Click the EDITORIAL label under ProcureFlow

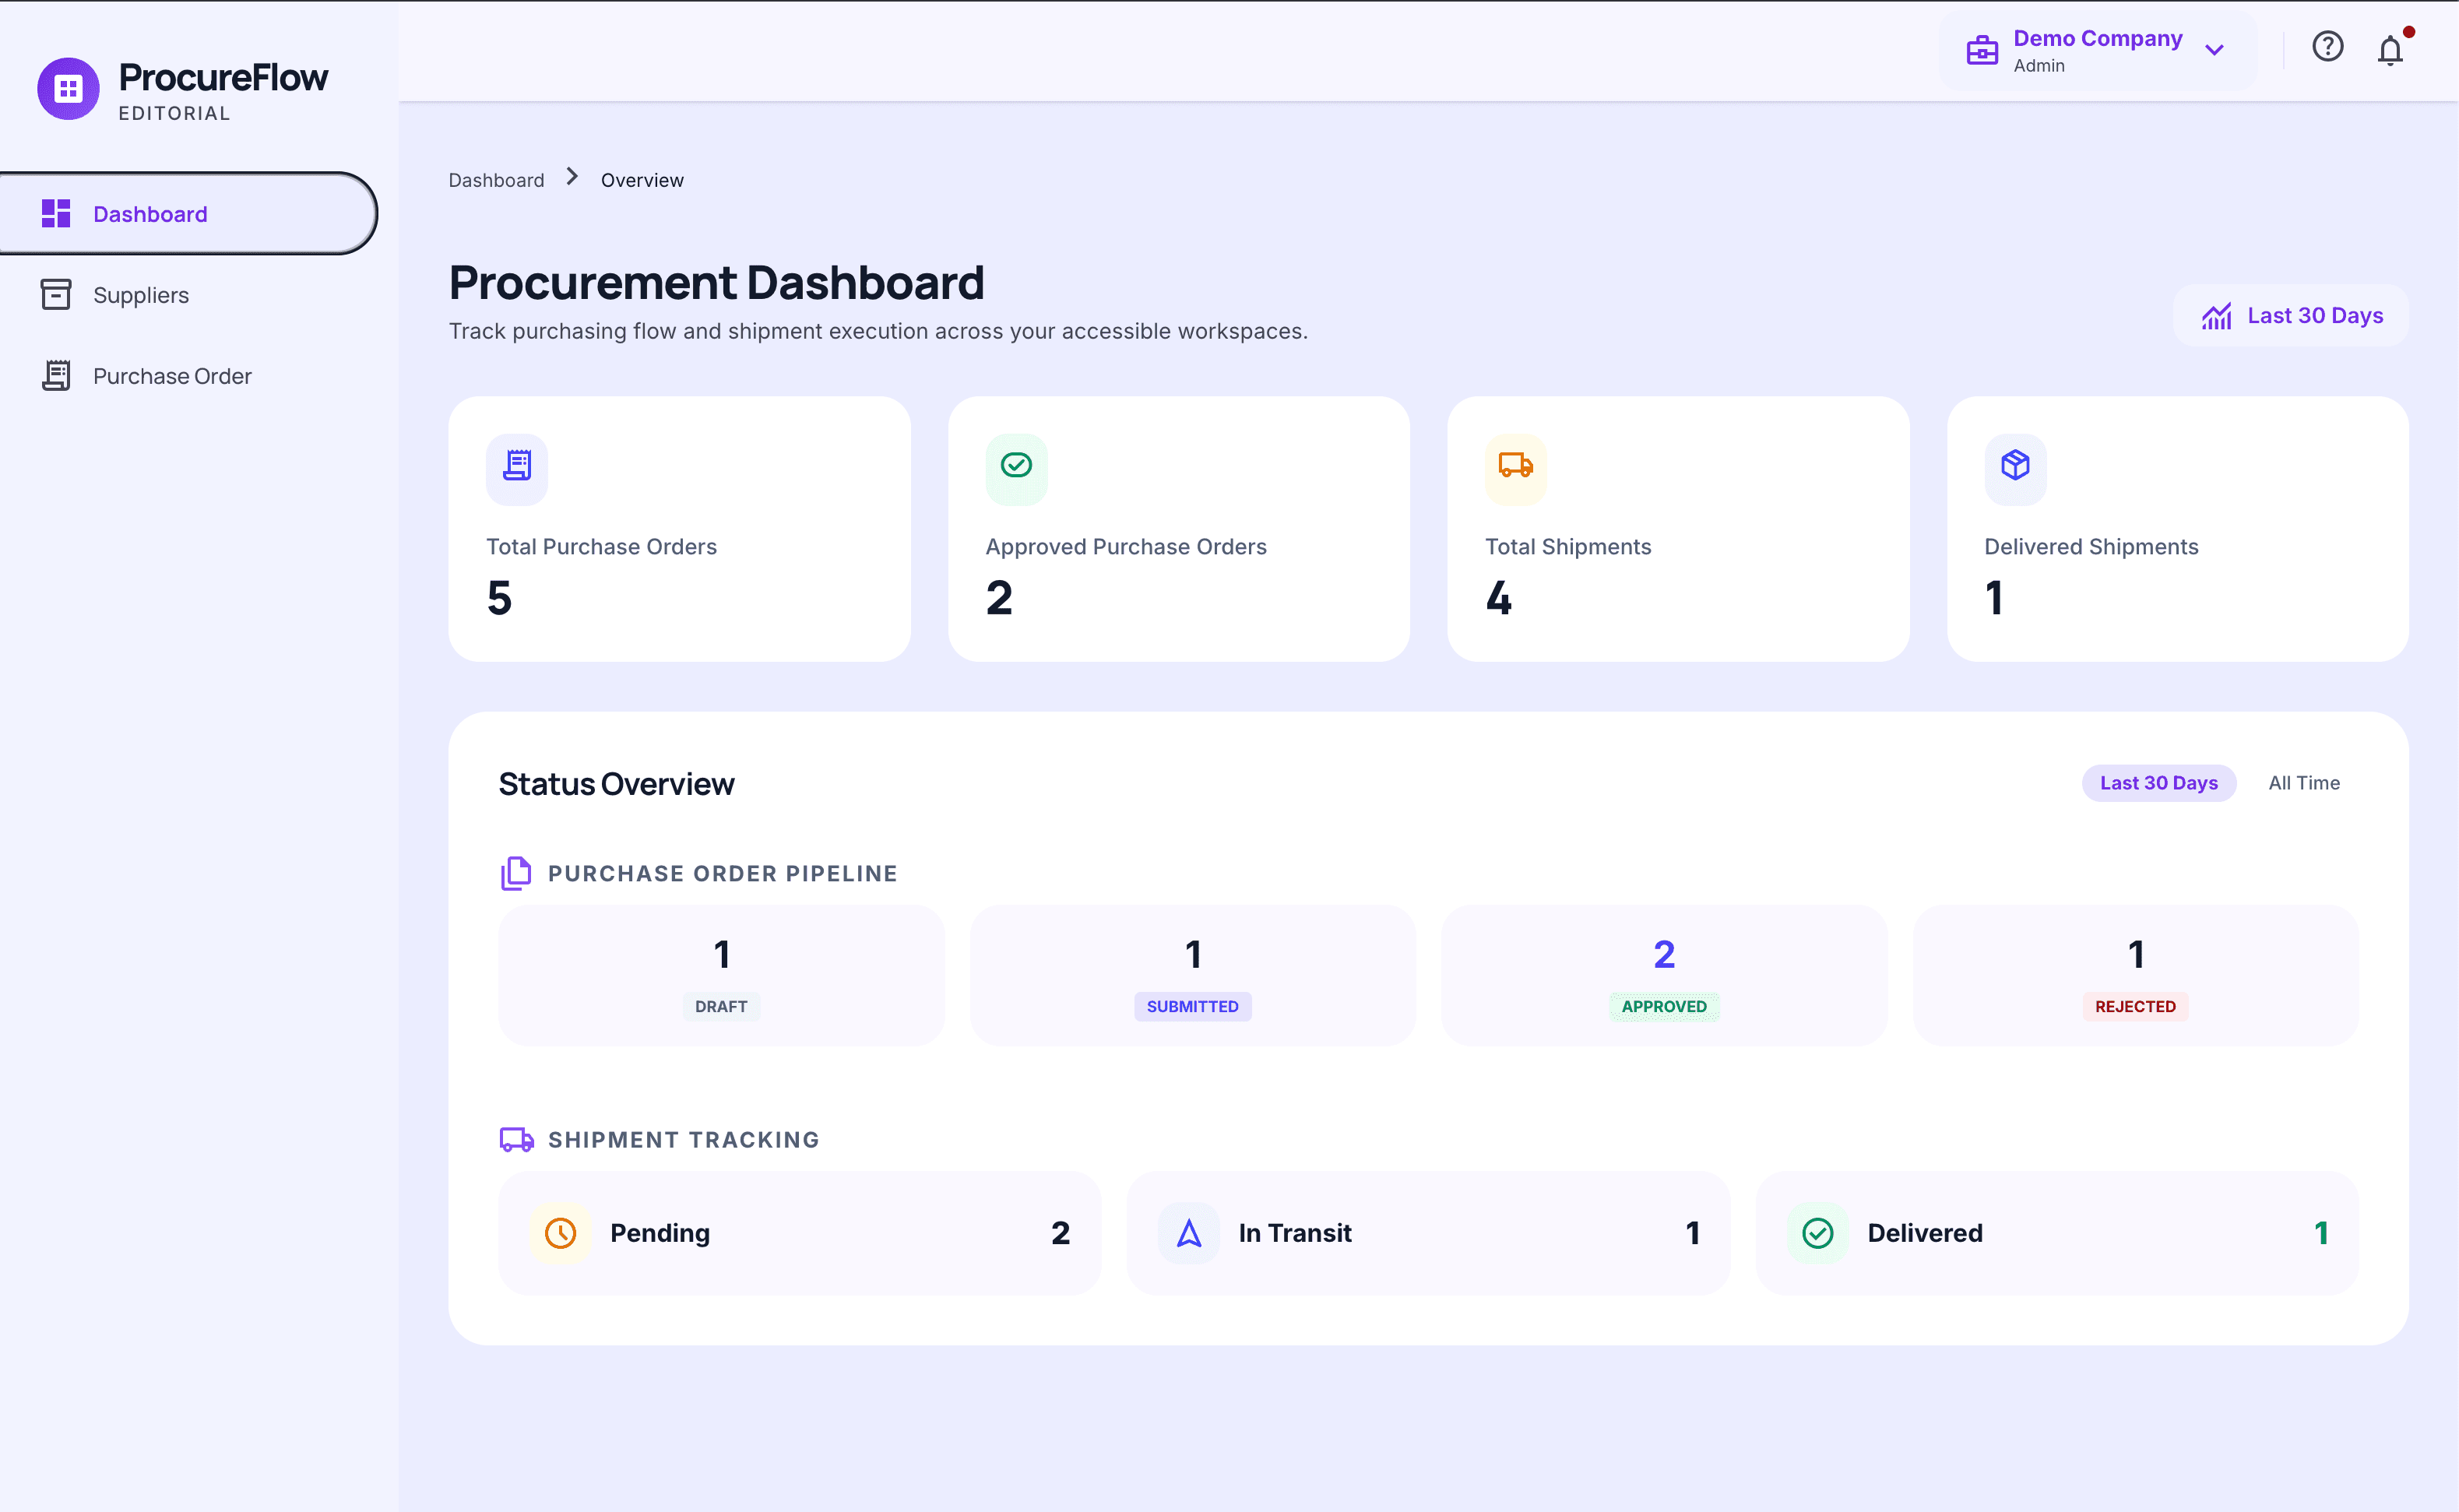coord(174,113)
